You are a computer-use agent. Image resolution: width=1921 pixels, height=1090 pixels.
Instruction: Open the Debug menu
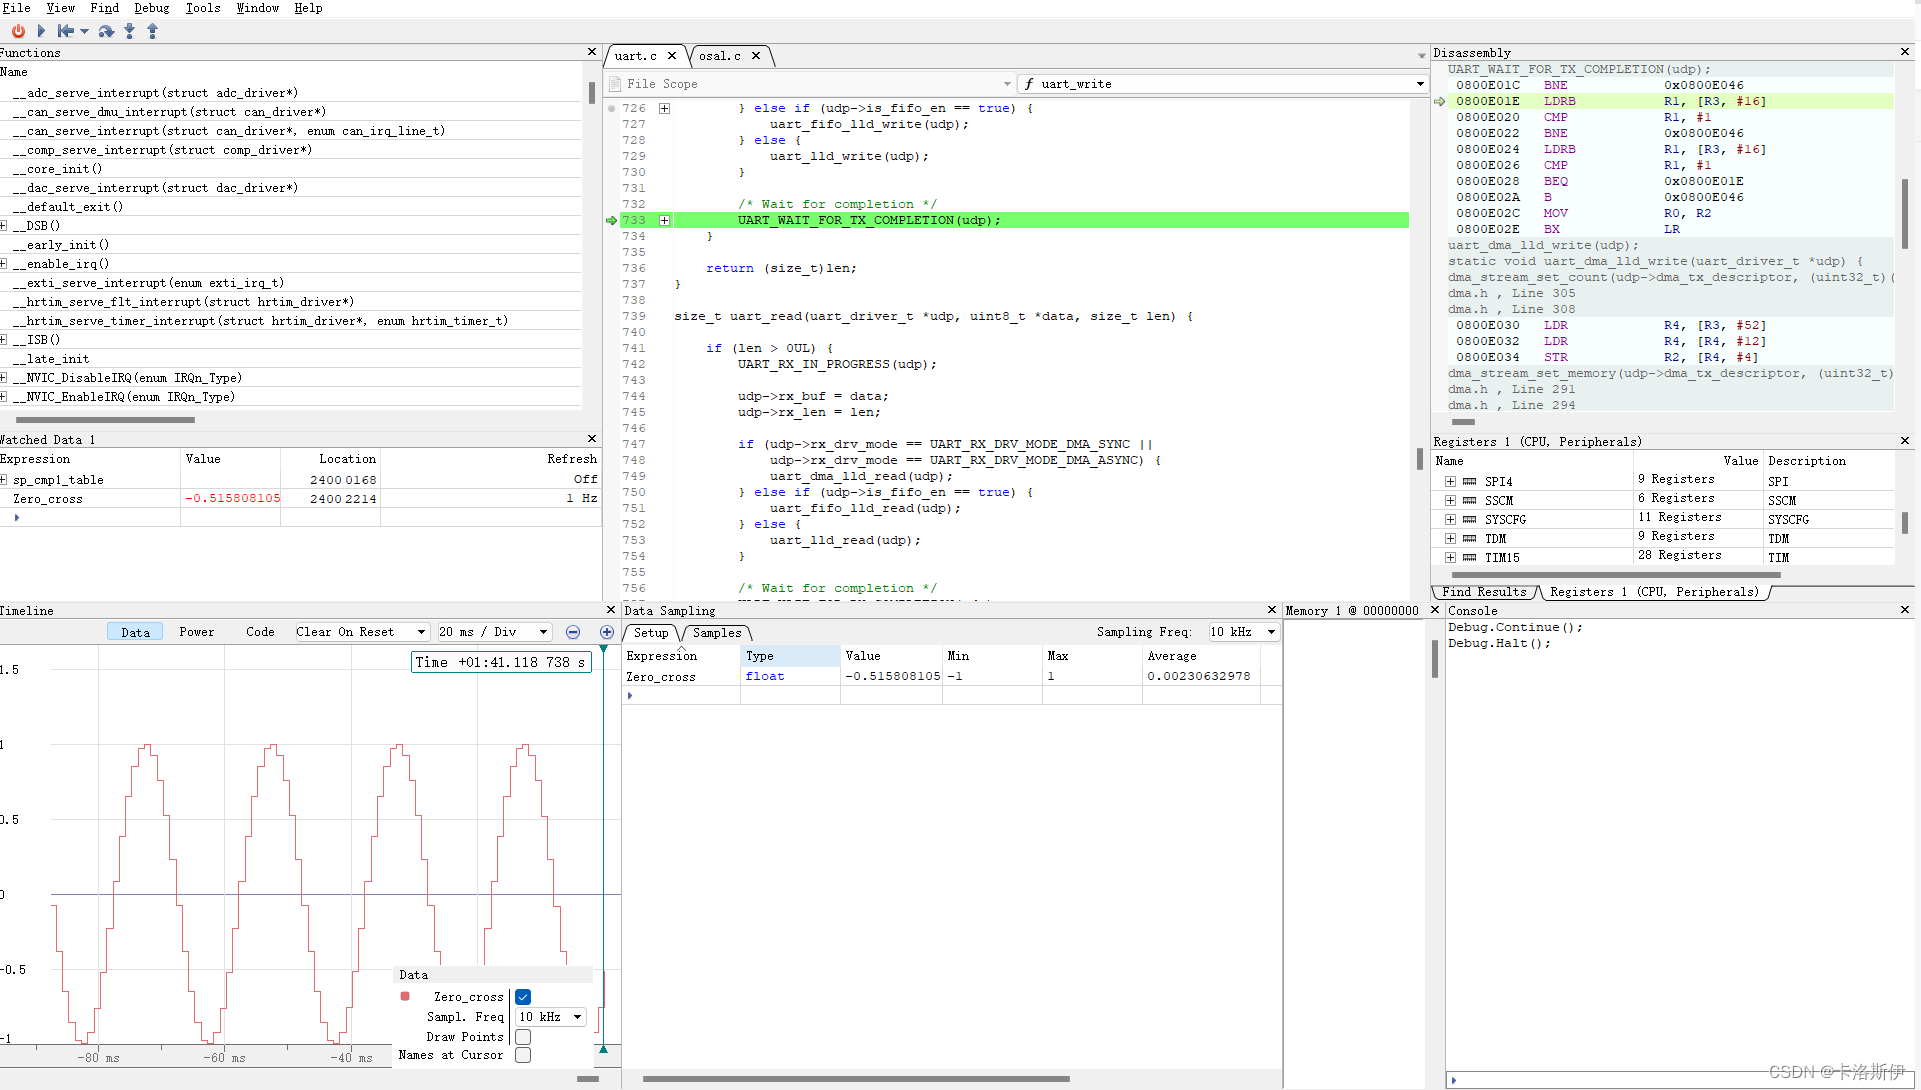[151, 8]
